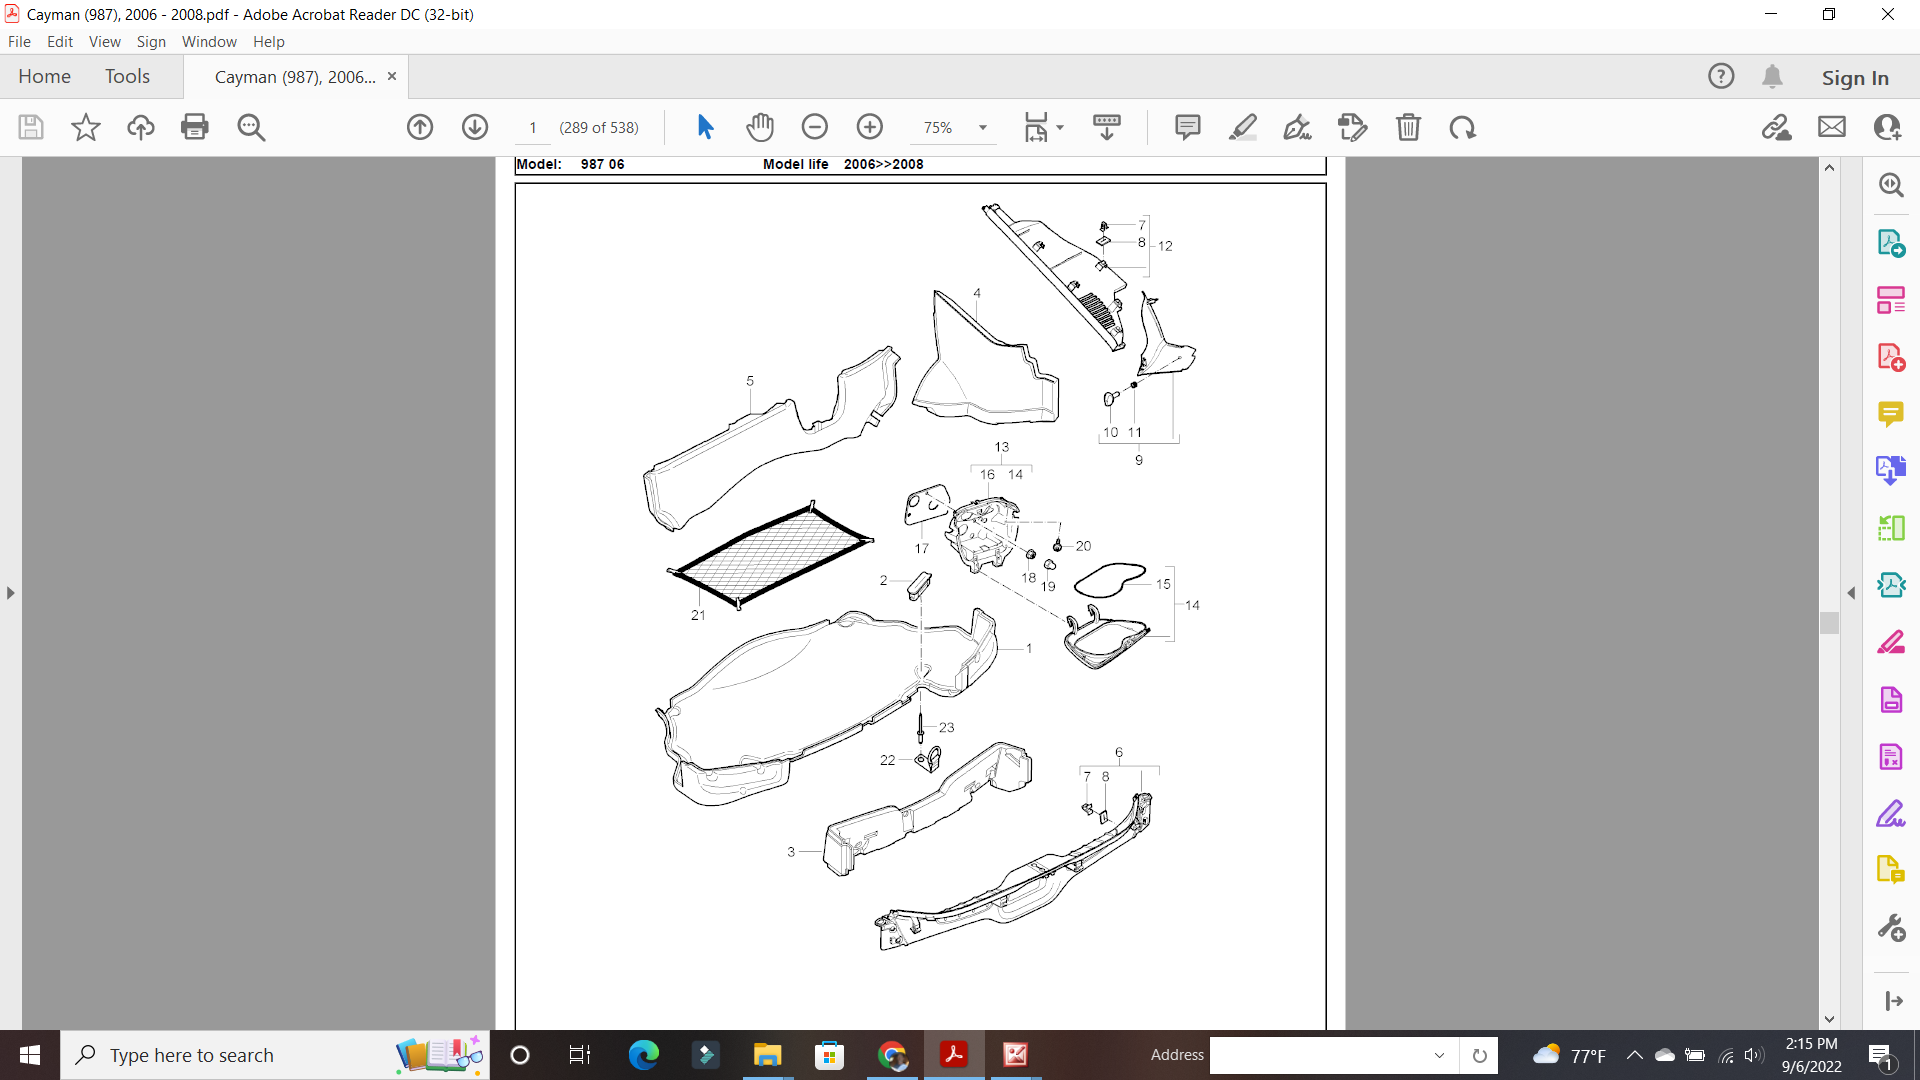Open Find text magnifier icon
The image size is (1920, 1080).
pyautogui.click(x=251, y=127)
